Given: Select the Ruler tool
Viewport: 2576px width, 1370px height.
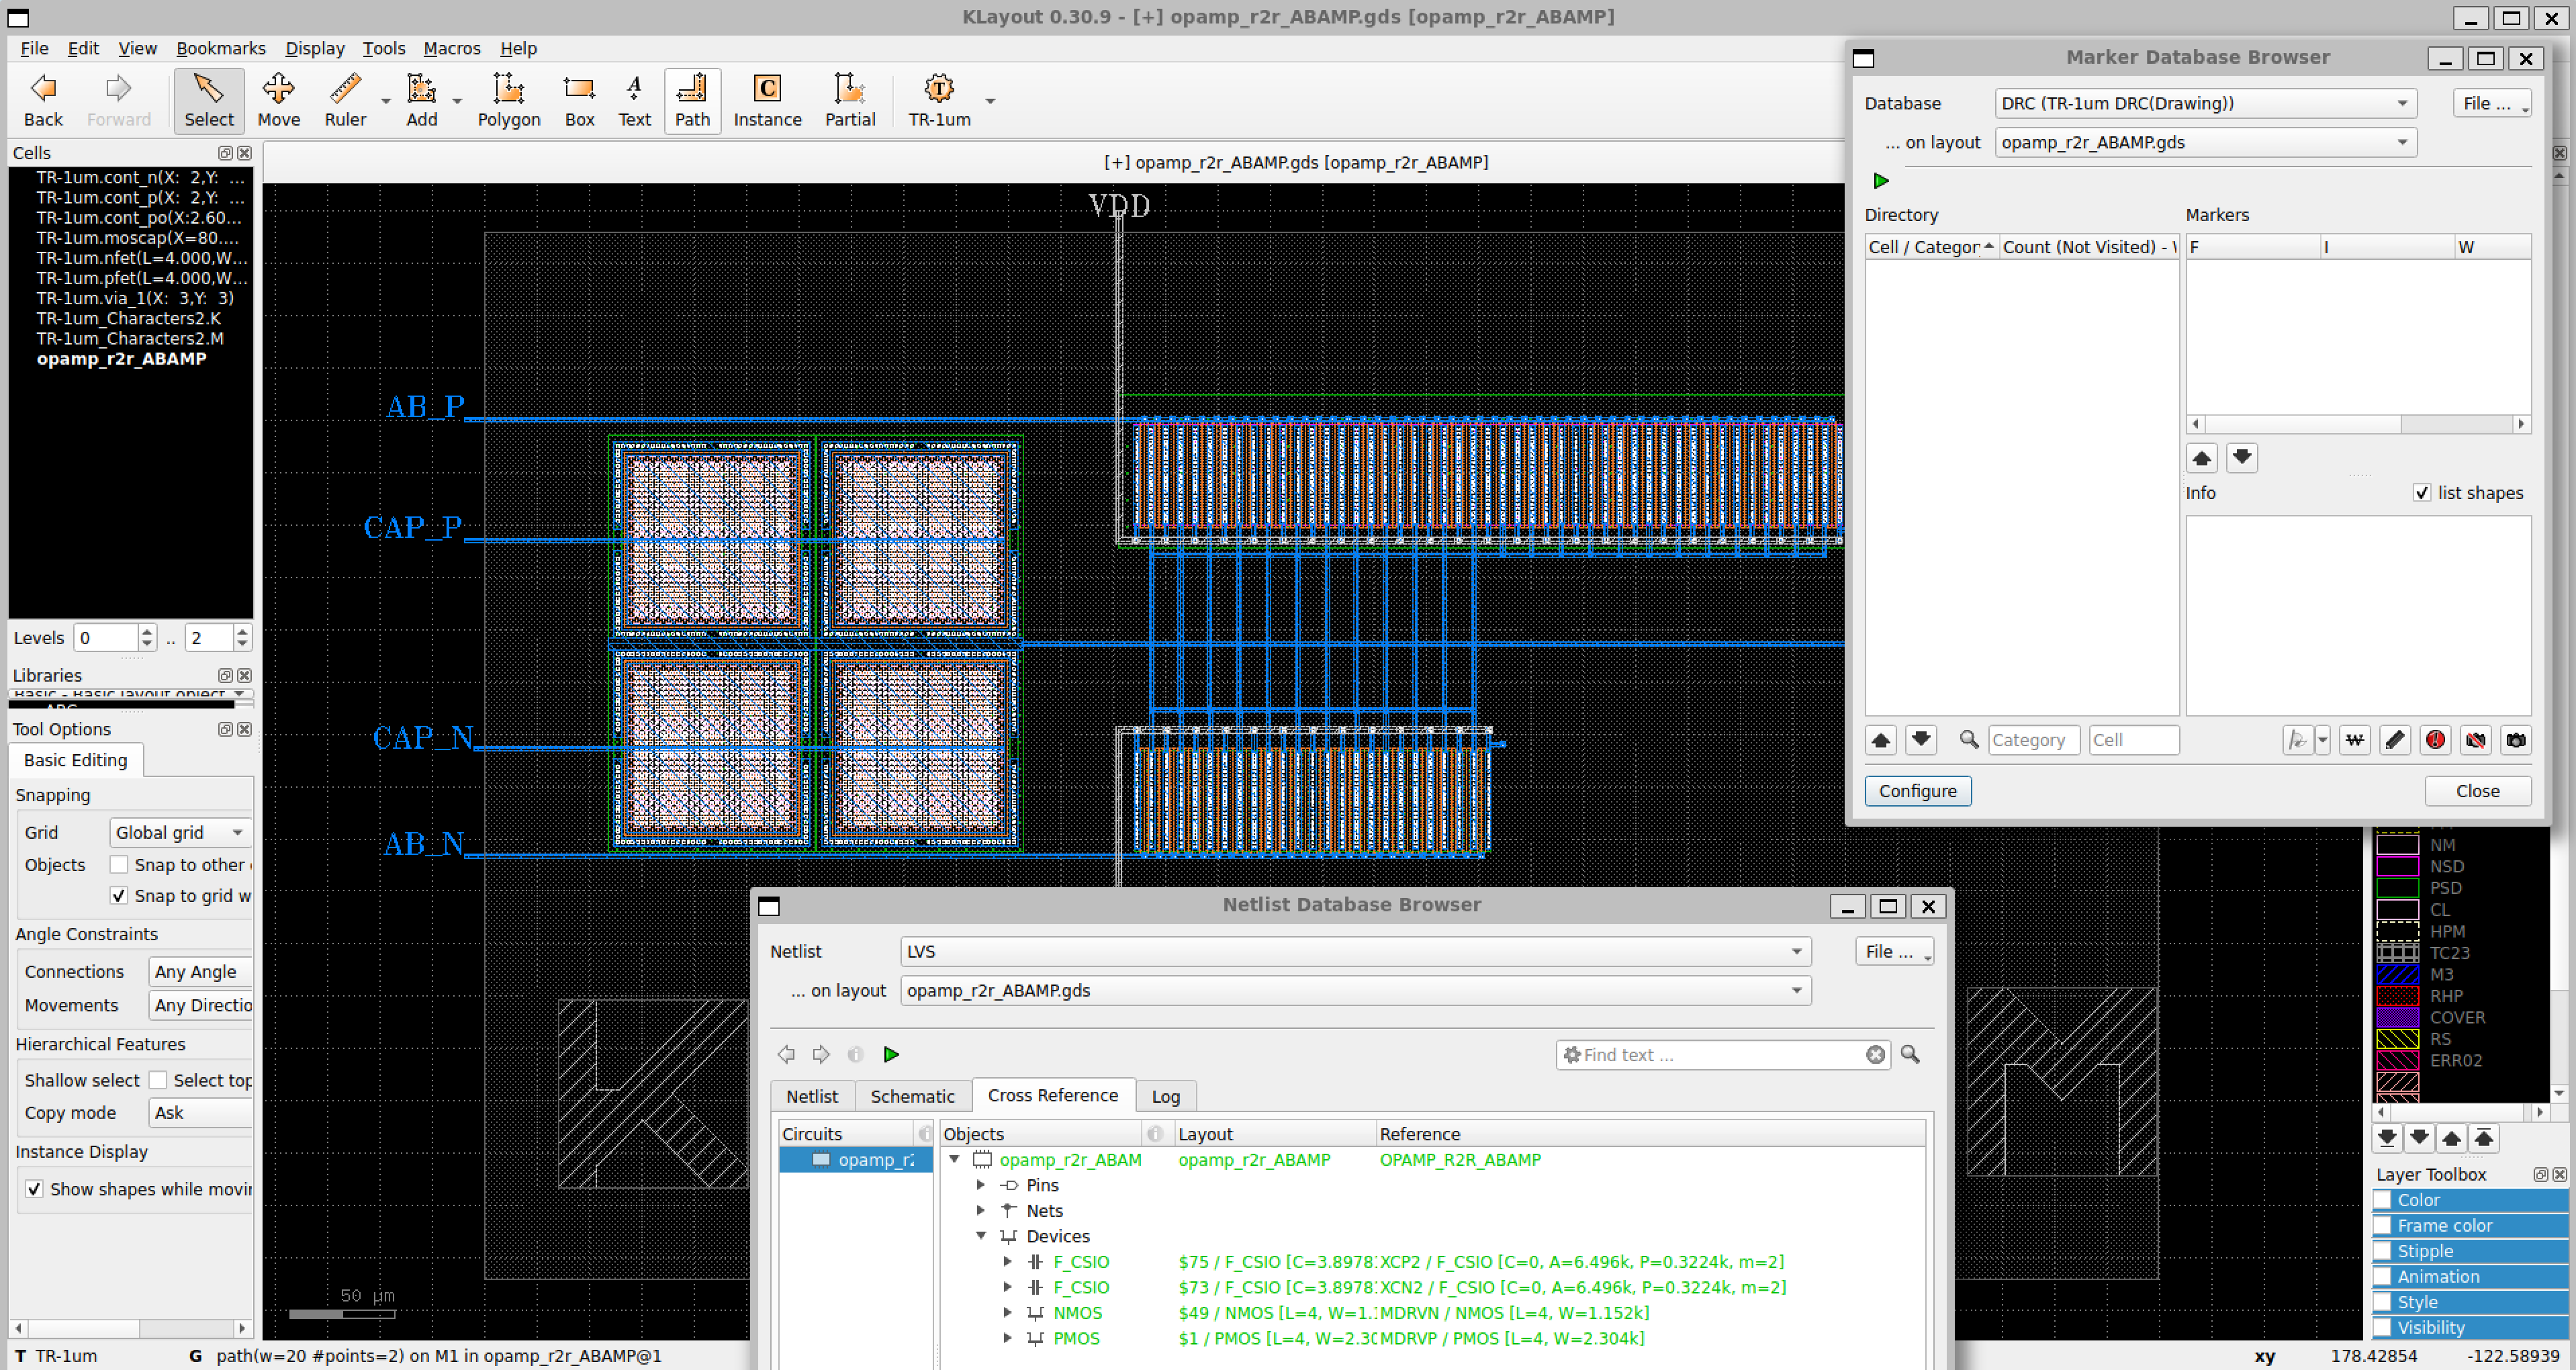Looking at the screenshot, I should [x=345, y=101].
